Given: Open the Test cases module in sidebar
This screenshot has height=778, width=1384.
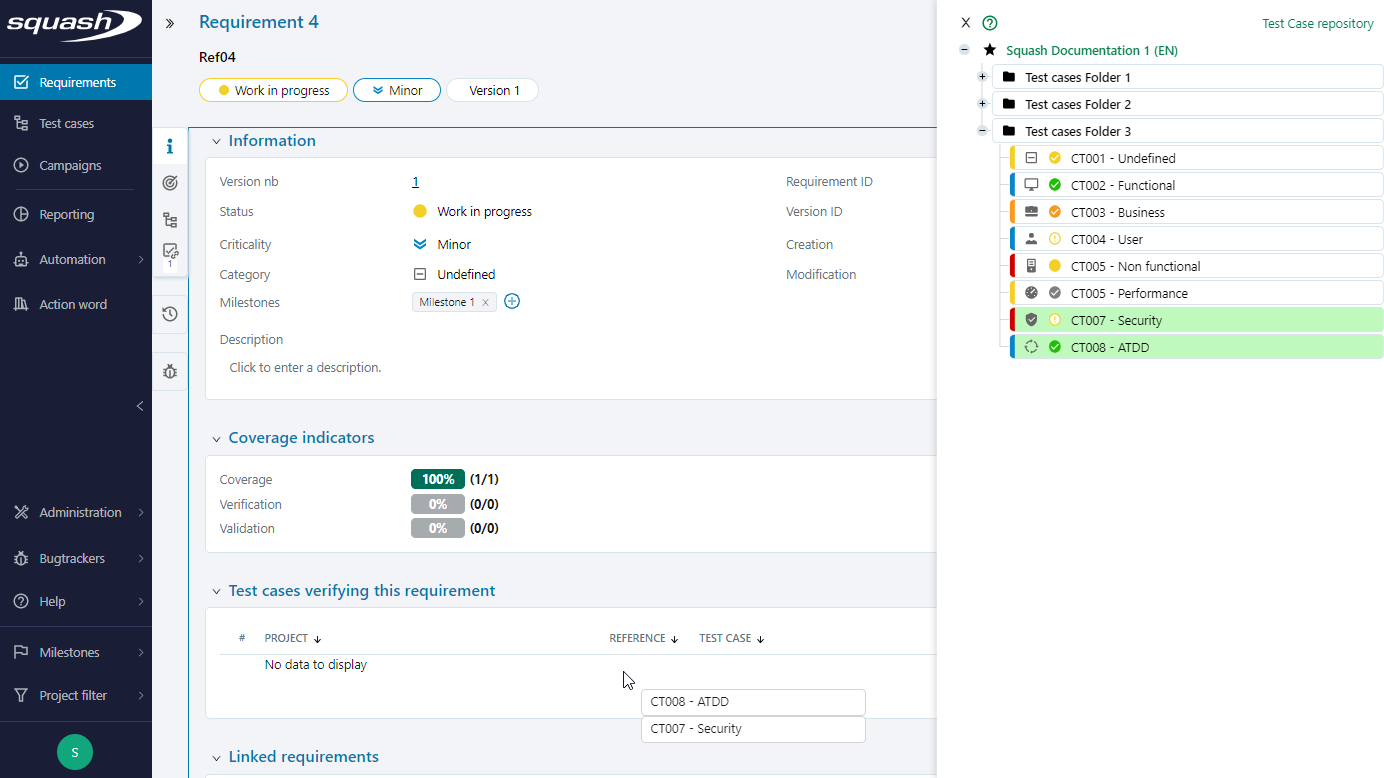Looking at the screenshot, I should pyautogui.click(x=67, y=122).
